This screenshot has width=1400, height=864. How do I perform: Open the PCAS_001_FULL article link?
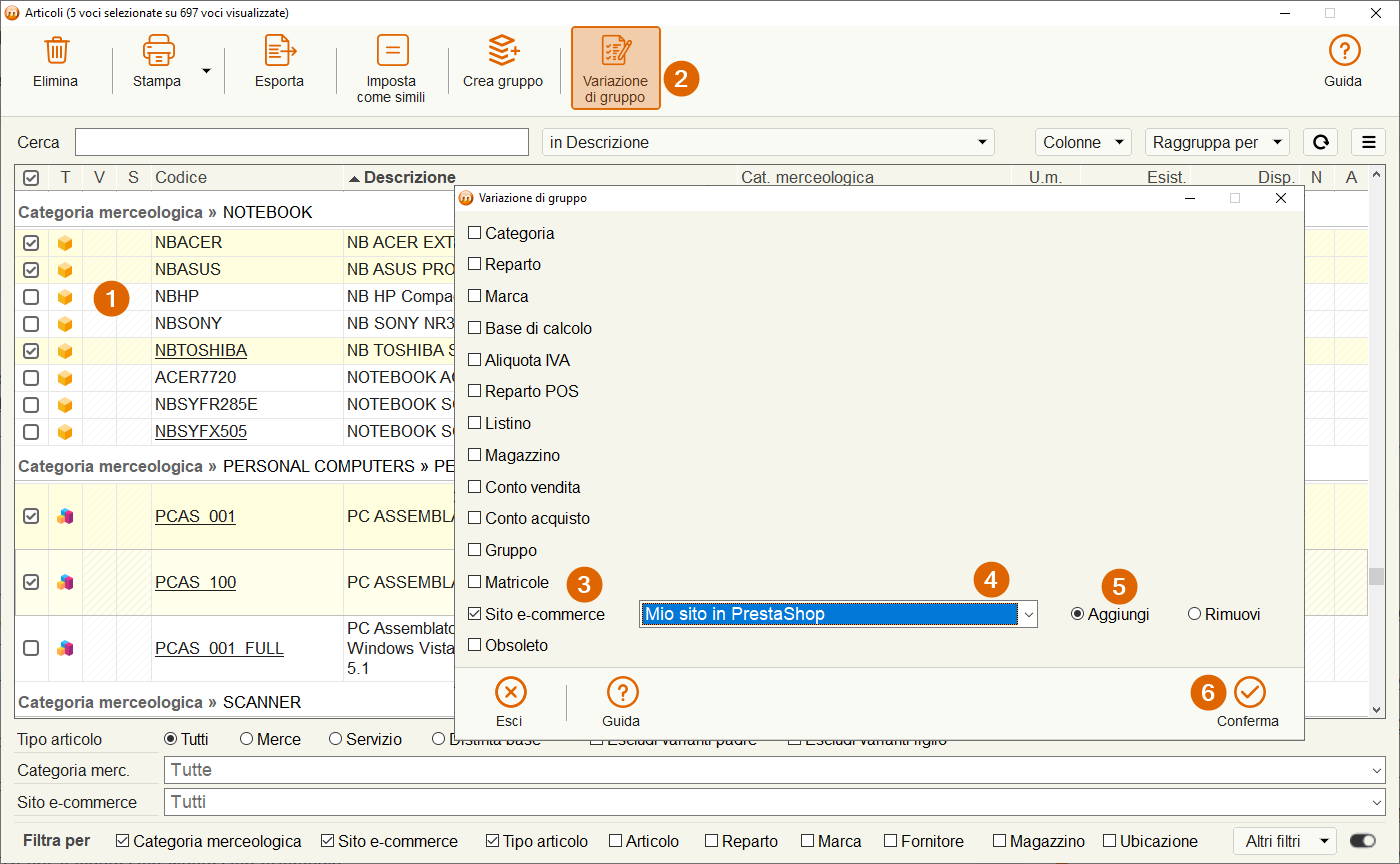point(219,648)
